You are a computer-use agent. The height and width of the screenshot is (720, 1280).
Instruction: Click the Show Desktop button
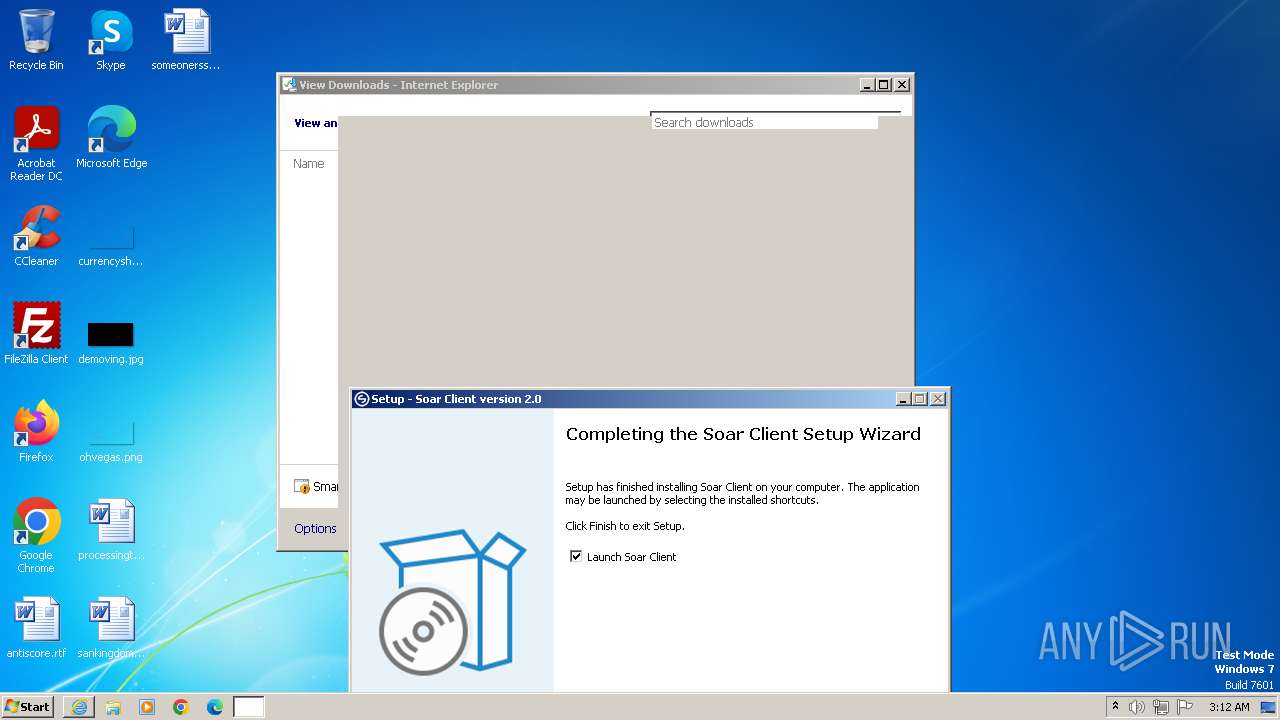click(1269, 707)
